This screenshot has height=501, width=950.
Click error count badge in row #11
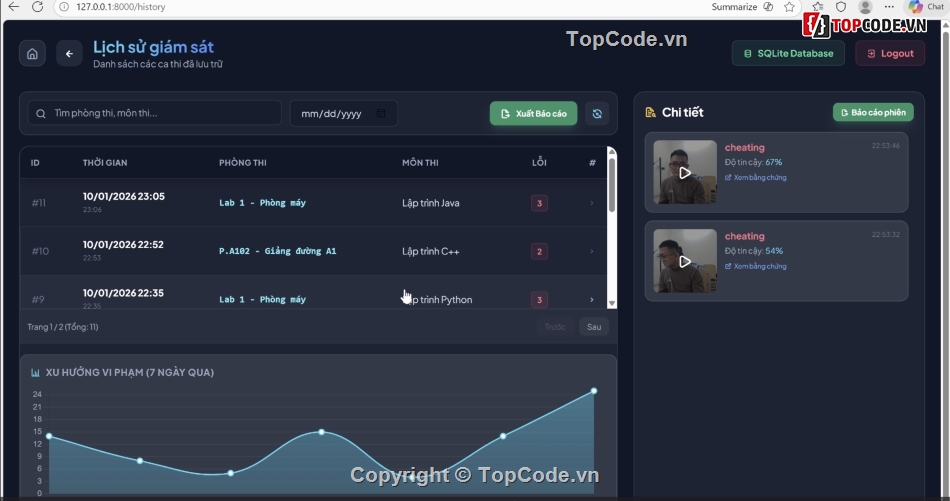pos(539,203)
